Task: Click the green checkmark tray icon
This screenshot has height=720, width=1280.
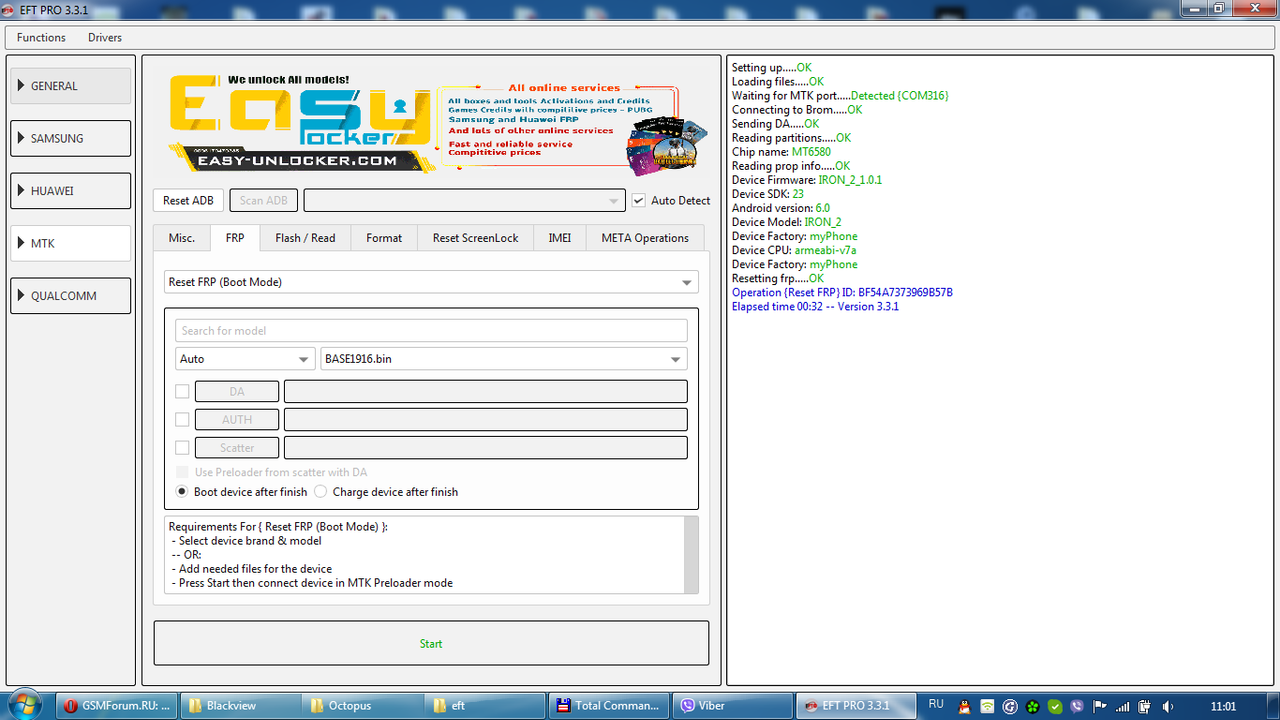Action: 1054,706
